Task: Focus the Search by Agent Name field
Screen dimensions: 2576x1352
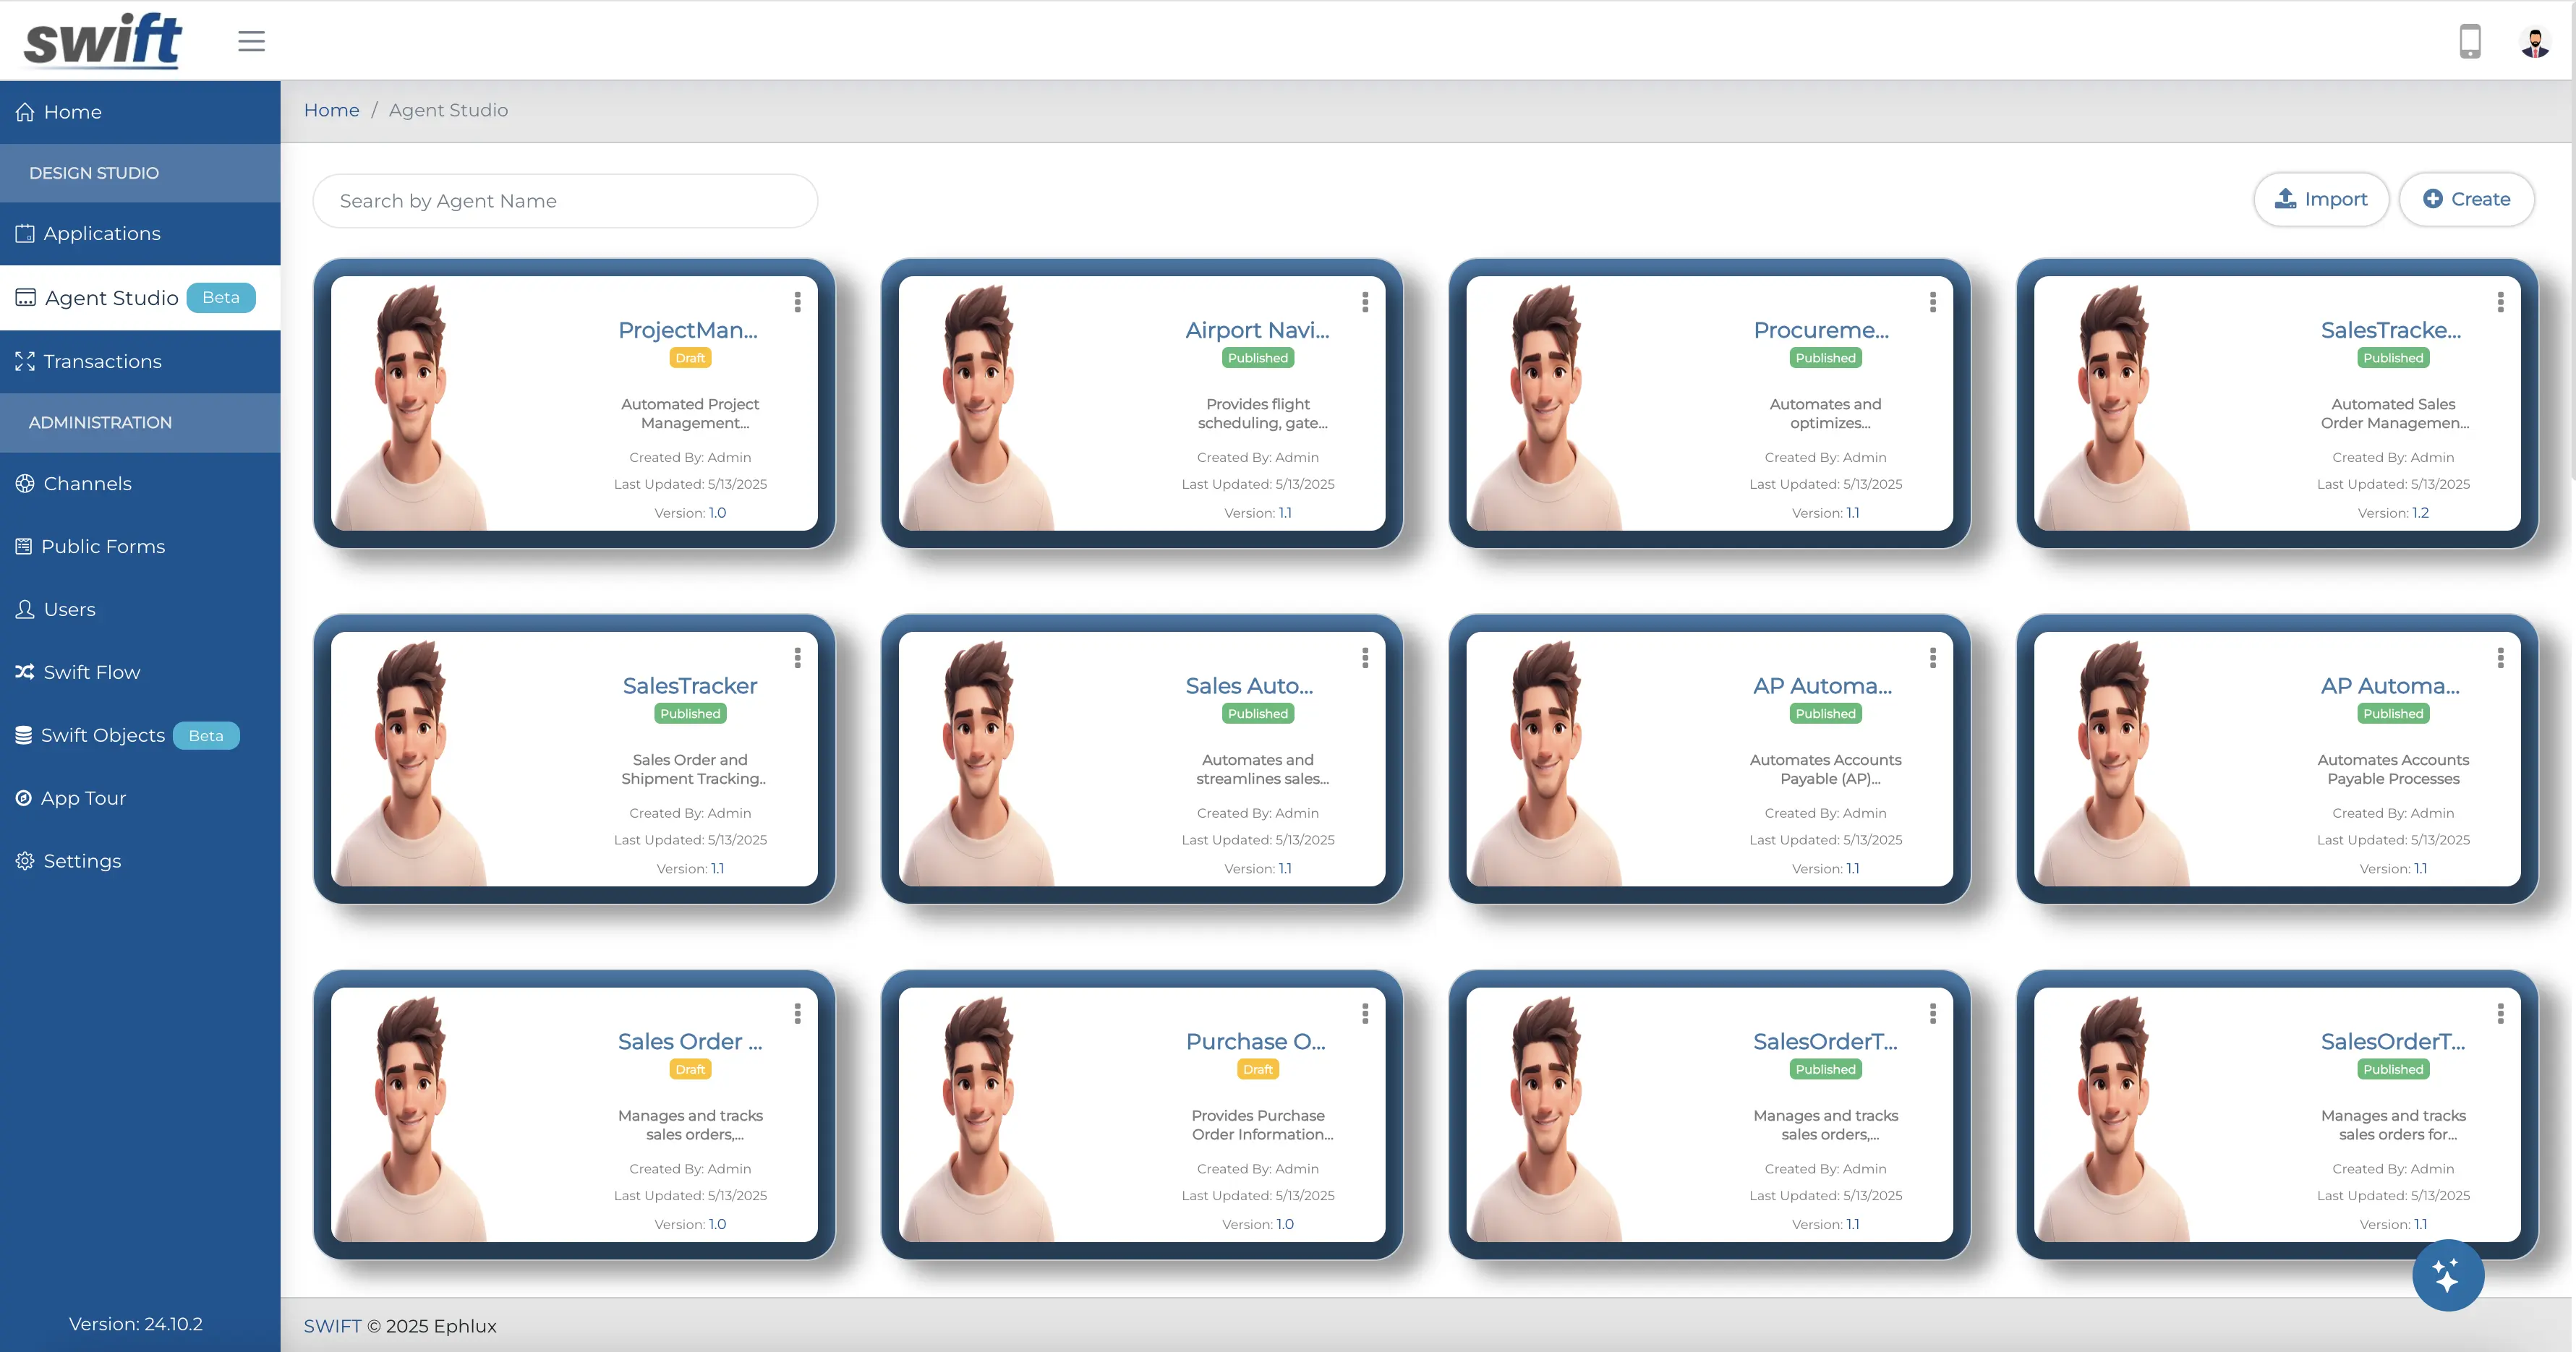Action: pos(565,201)
